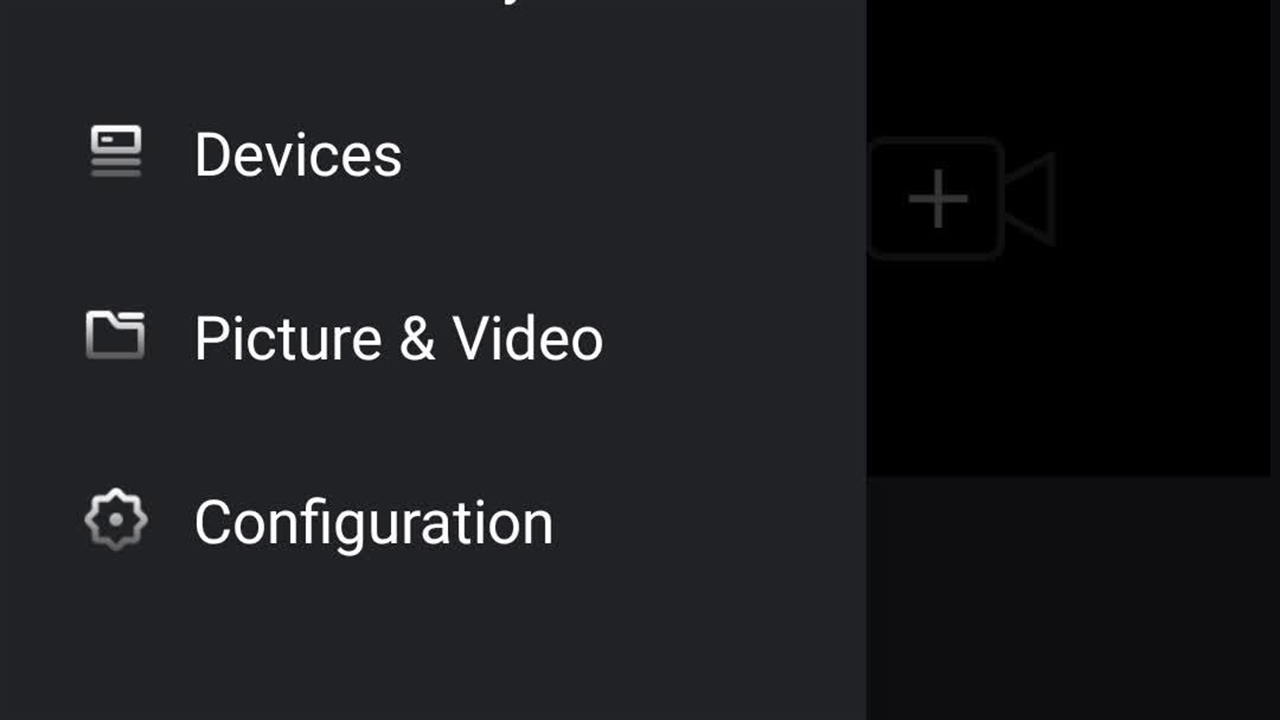Click the Picture & Video folder icon

click(116, 335)
